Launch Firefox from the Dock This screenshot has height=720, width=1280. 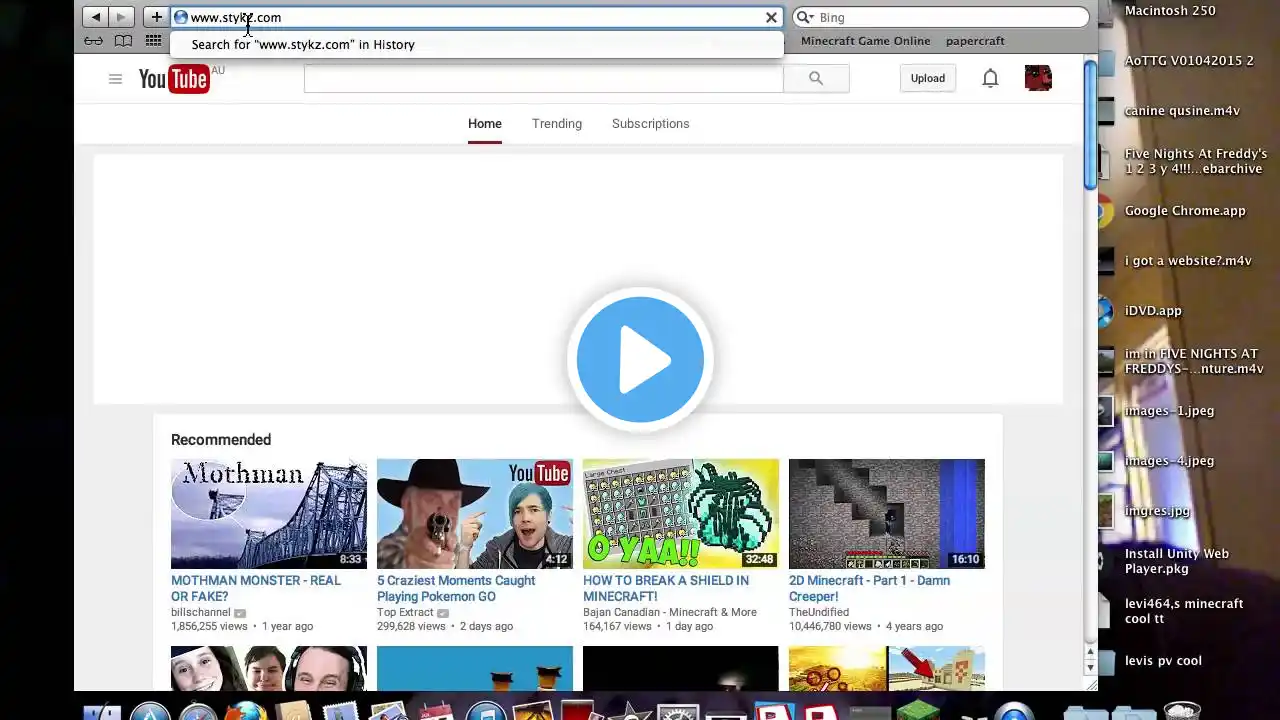[246, 712]
